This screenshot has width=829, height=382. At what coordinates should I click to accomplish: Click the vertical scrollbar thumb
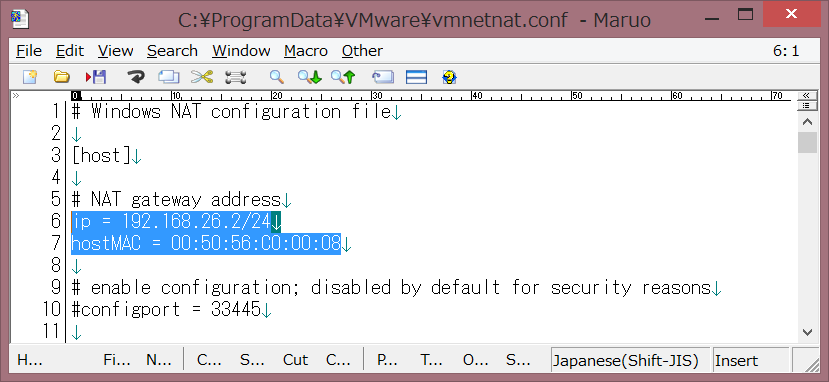tap(807, 143)
